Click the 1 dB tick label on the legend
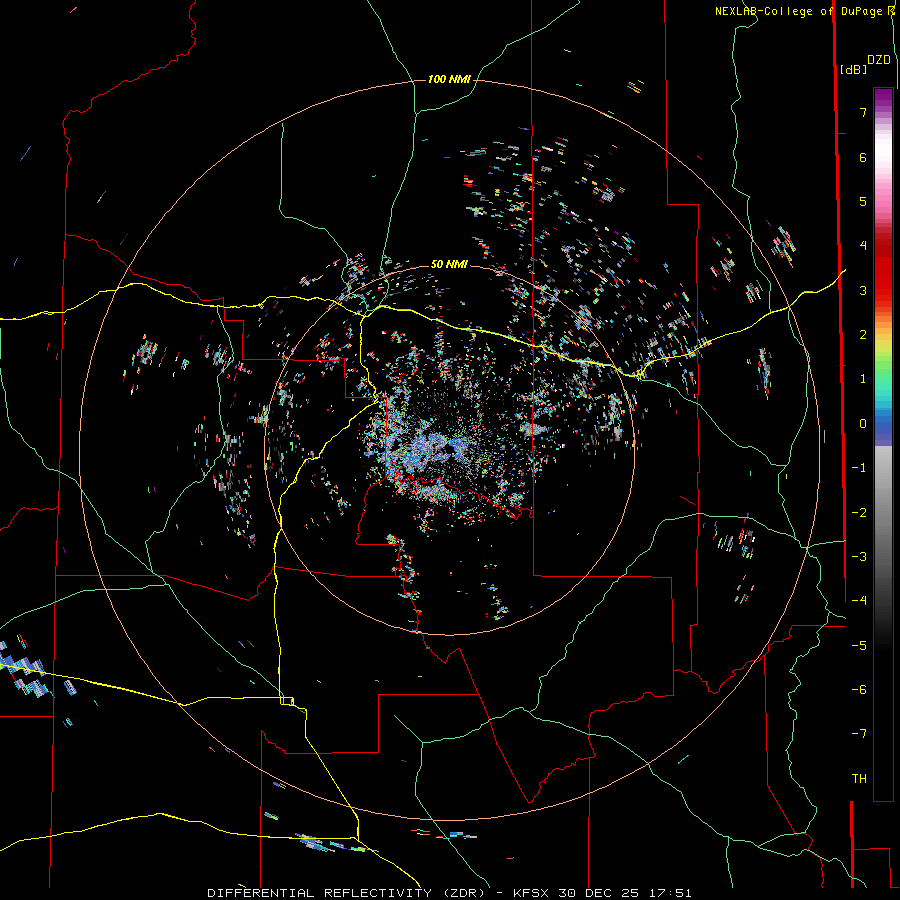The image size is (900, 900). pos(863,379)
